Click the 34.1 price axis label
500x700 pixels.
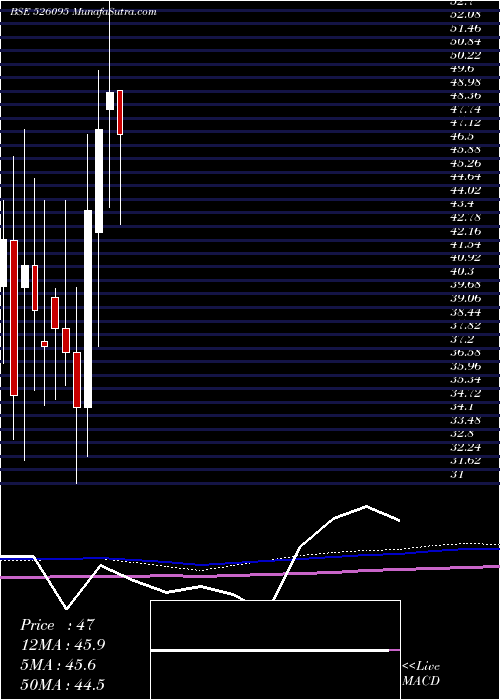click(462, 407)
